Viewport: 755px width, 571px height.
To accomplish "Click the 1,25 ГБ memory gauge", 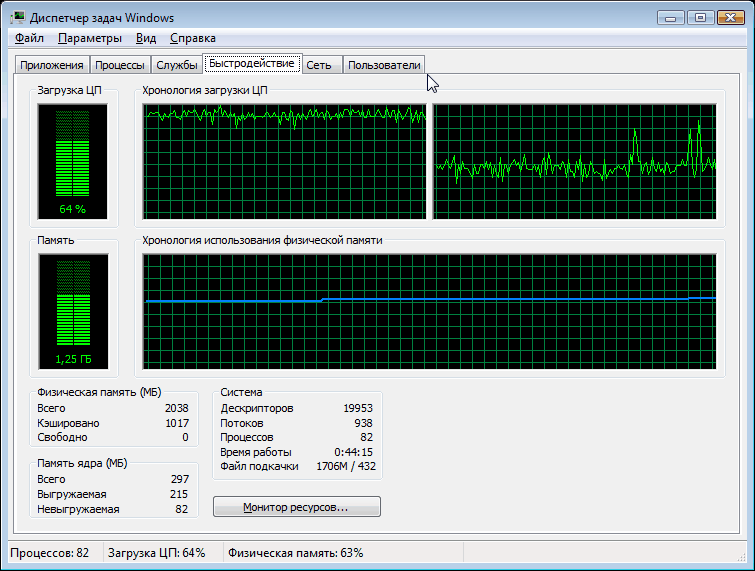I will click(x=73, y=312).
